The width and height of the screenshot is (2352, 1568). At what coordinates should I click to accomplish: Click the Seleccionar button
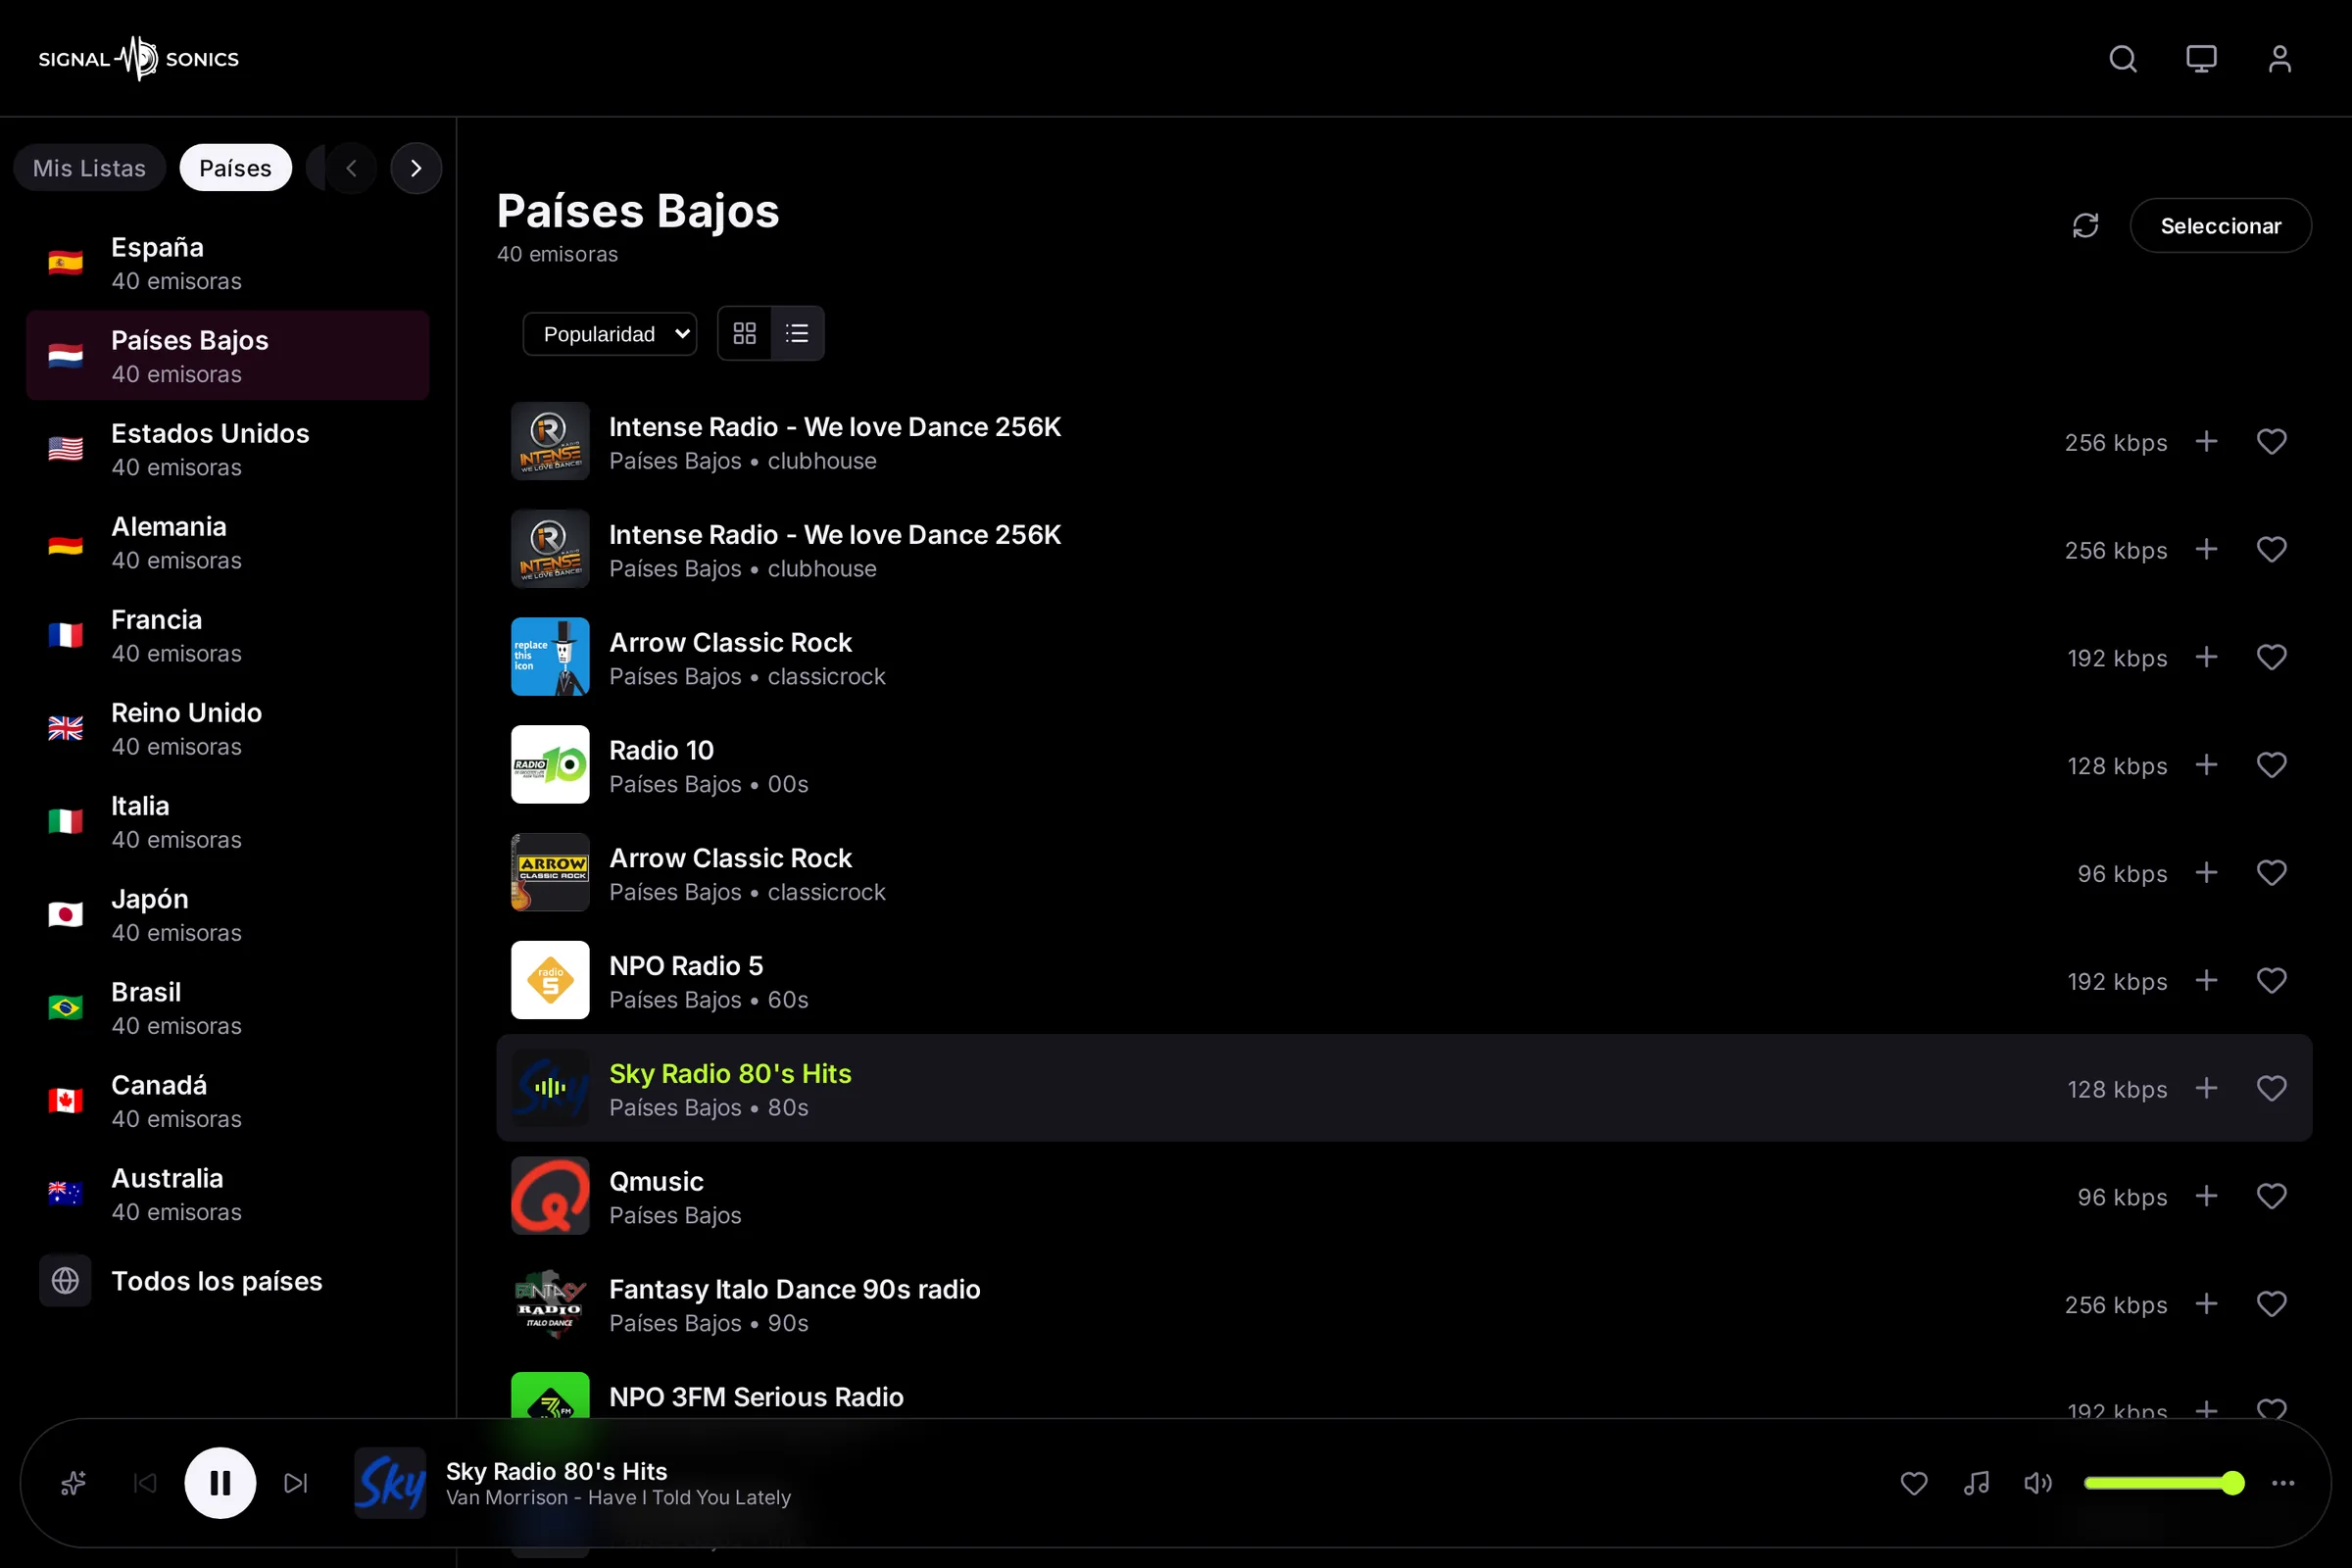point(2220,226)
